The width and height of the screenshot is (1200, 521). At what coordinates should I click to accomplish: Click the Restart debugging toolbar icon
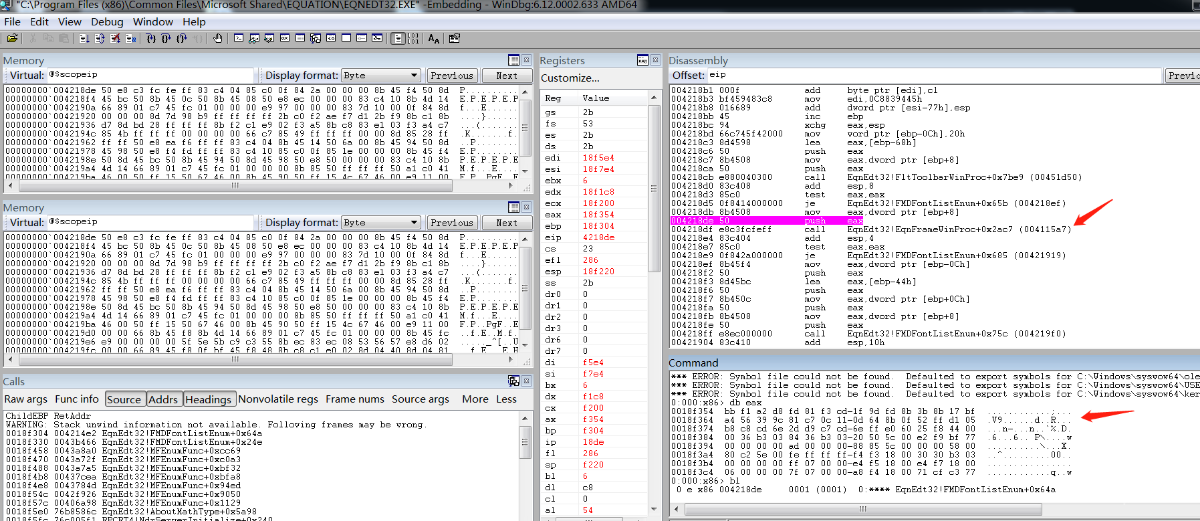coord(99,38)
